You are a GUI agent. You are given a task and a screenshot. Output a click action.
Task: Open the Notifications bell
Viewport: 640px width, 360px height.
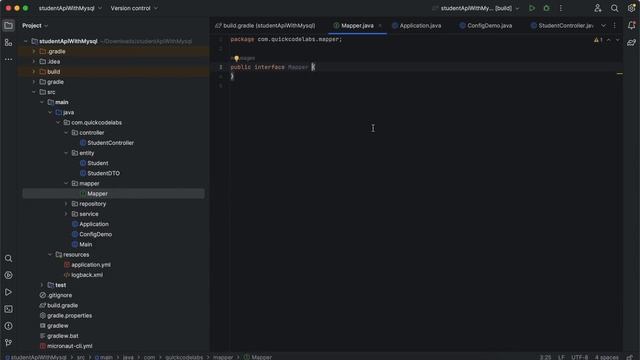[631, 26]
